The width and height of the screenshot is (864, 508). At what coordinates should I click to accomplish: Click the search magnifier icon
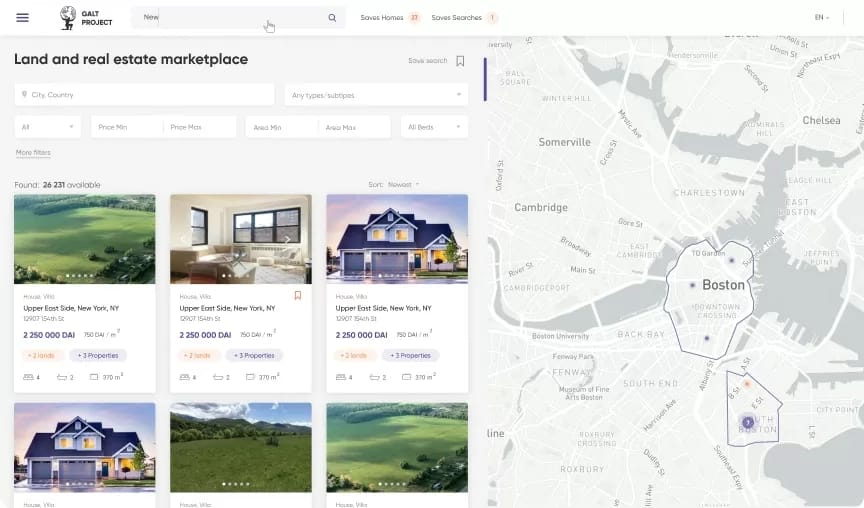[332, 18]
